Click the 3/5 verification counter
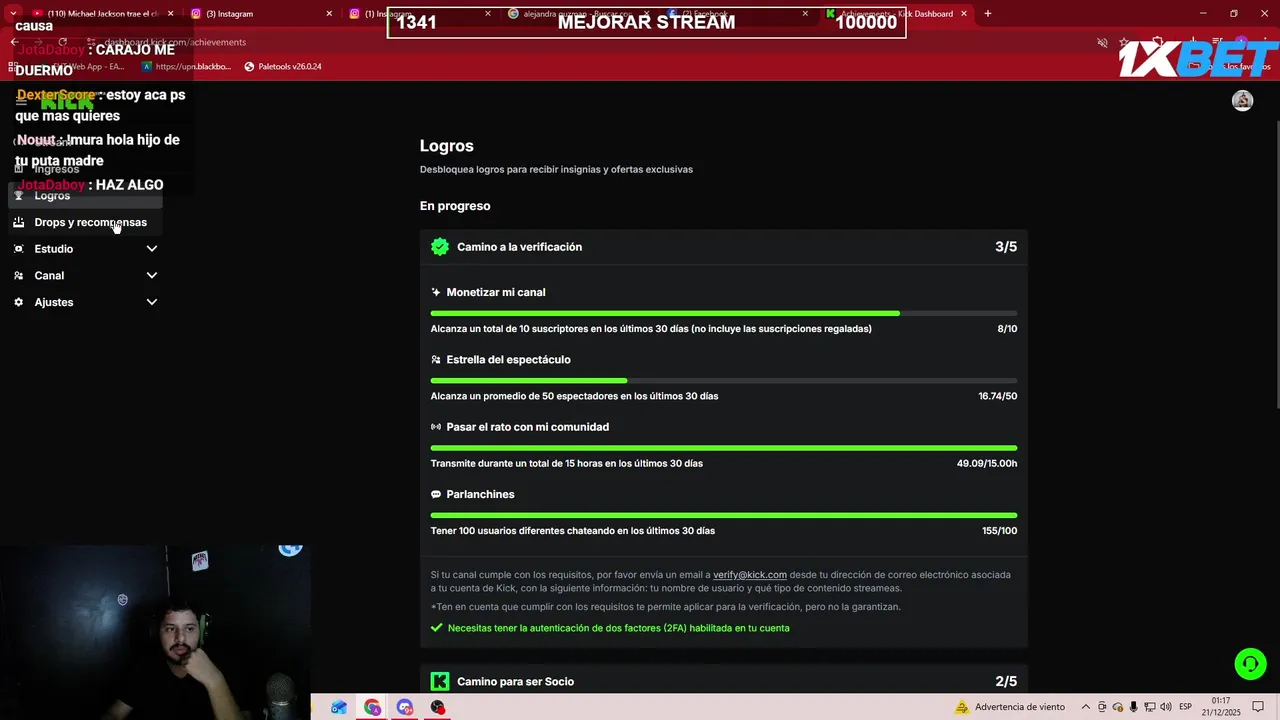Viewport: 1280px width, 720px height. coord(1006,247)
